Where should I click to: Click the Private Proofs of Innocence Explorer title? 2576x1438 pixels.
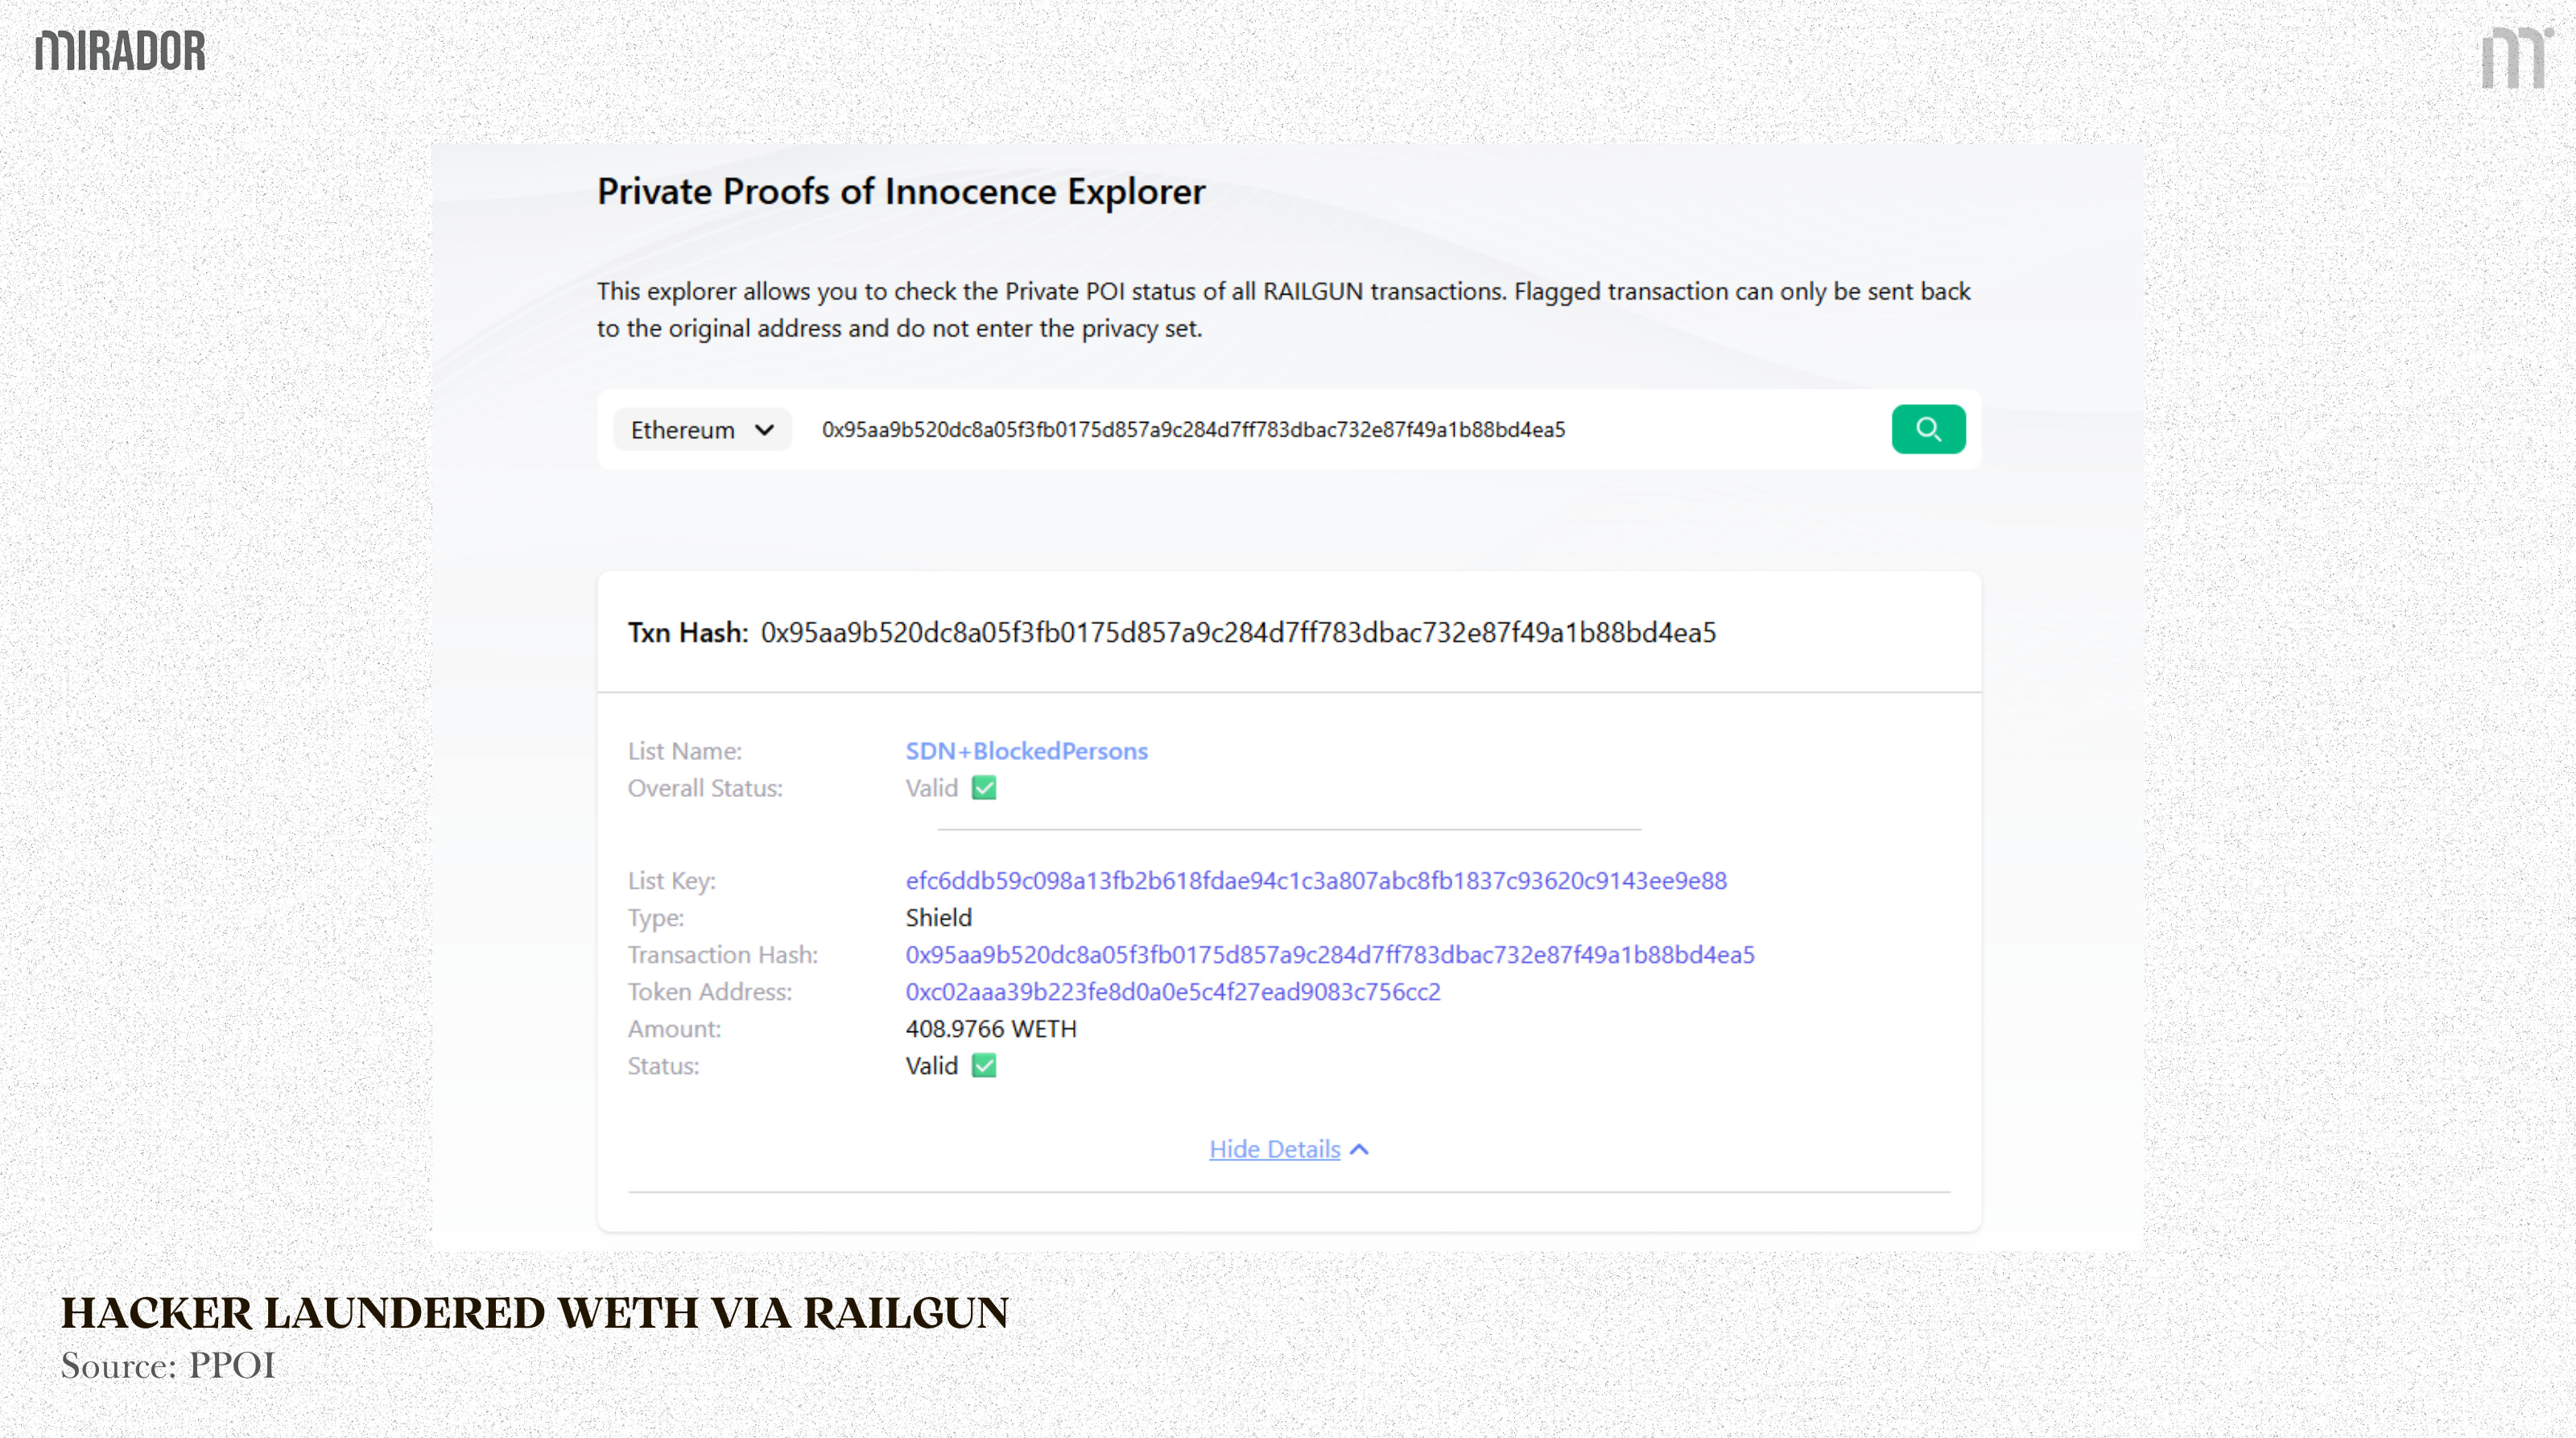point(901,192)
